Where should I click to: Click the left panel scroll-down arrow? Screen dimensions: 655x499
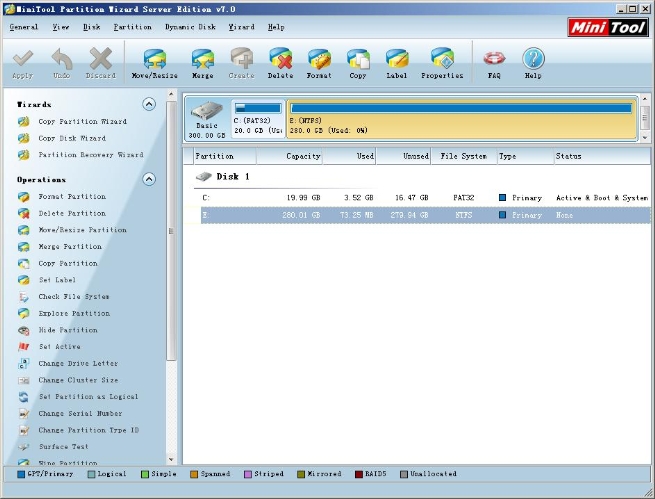click(171, 459)
